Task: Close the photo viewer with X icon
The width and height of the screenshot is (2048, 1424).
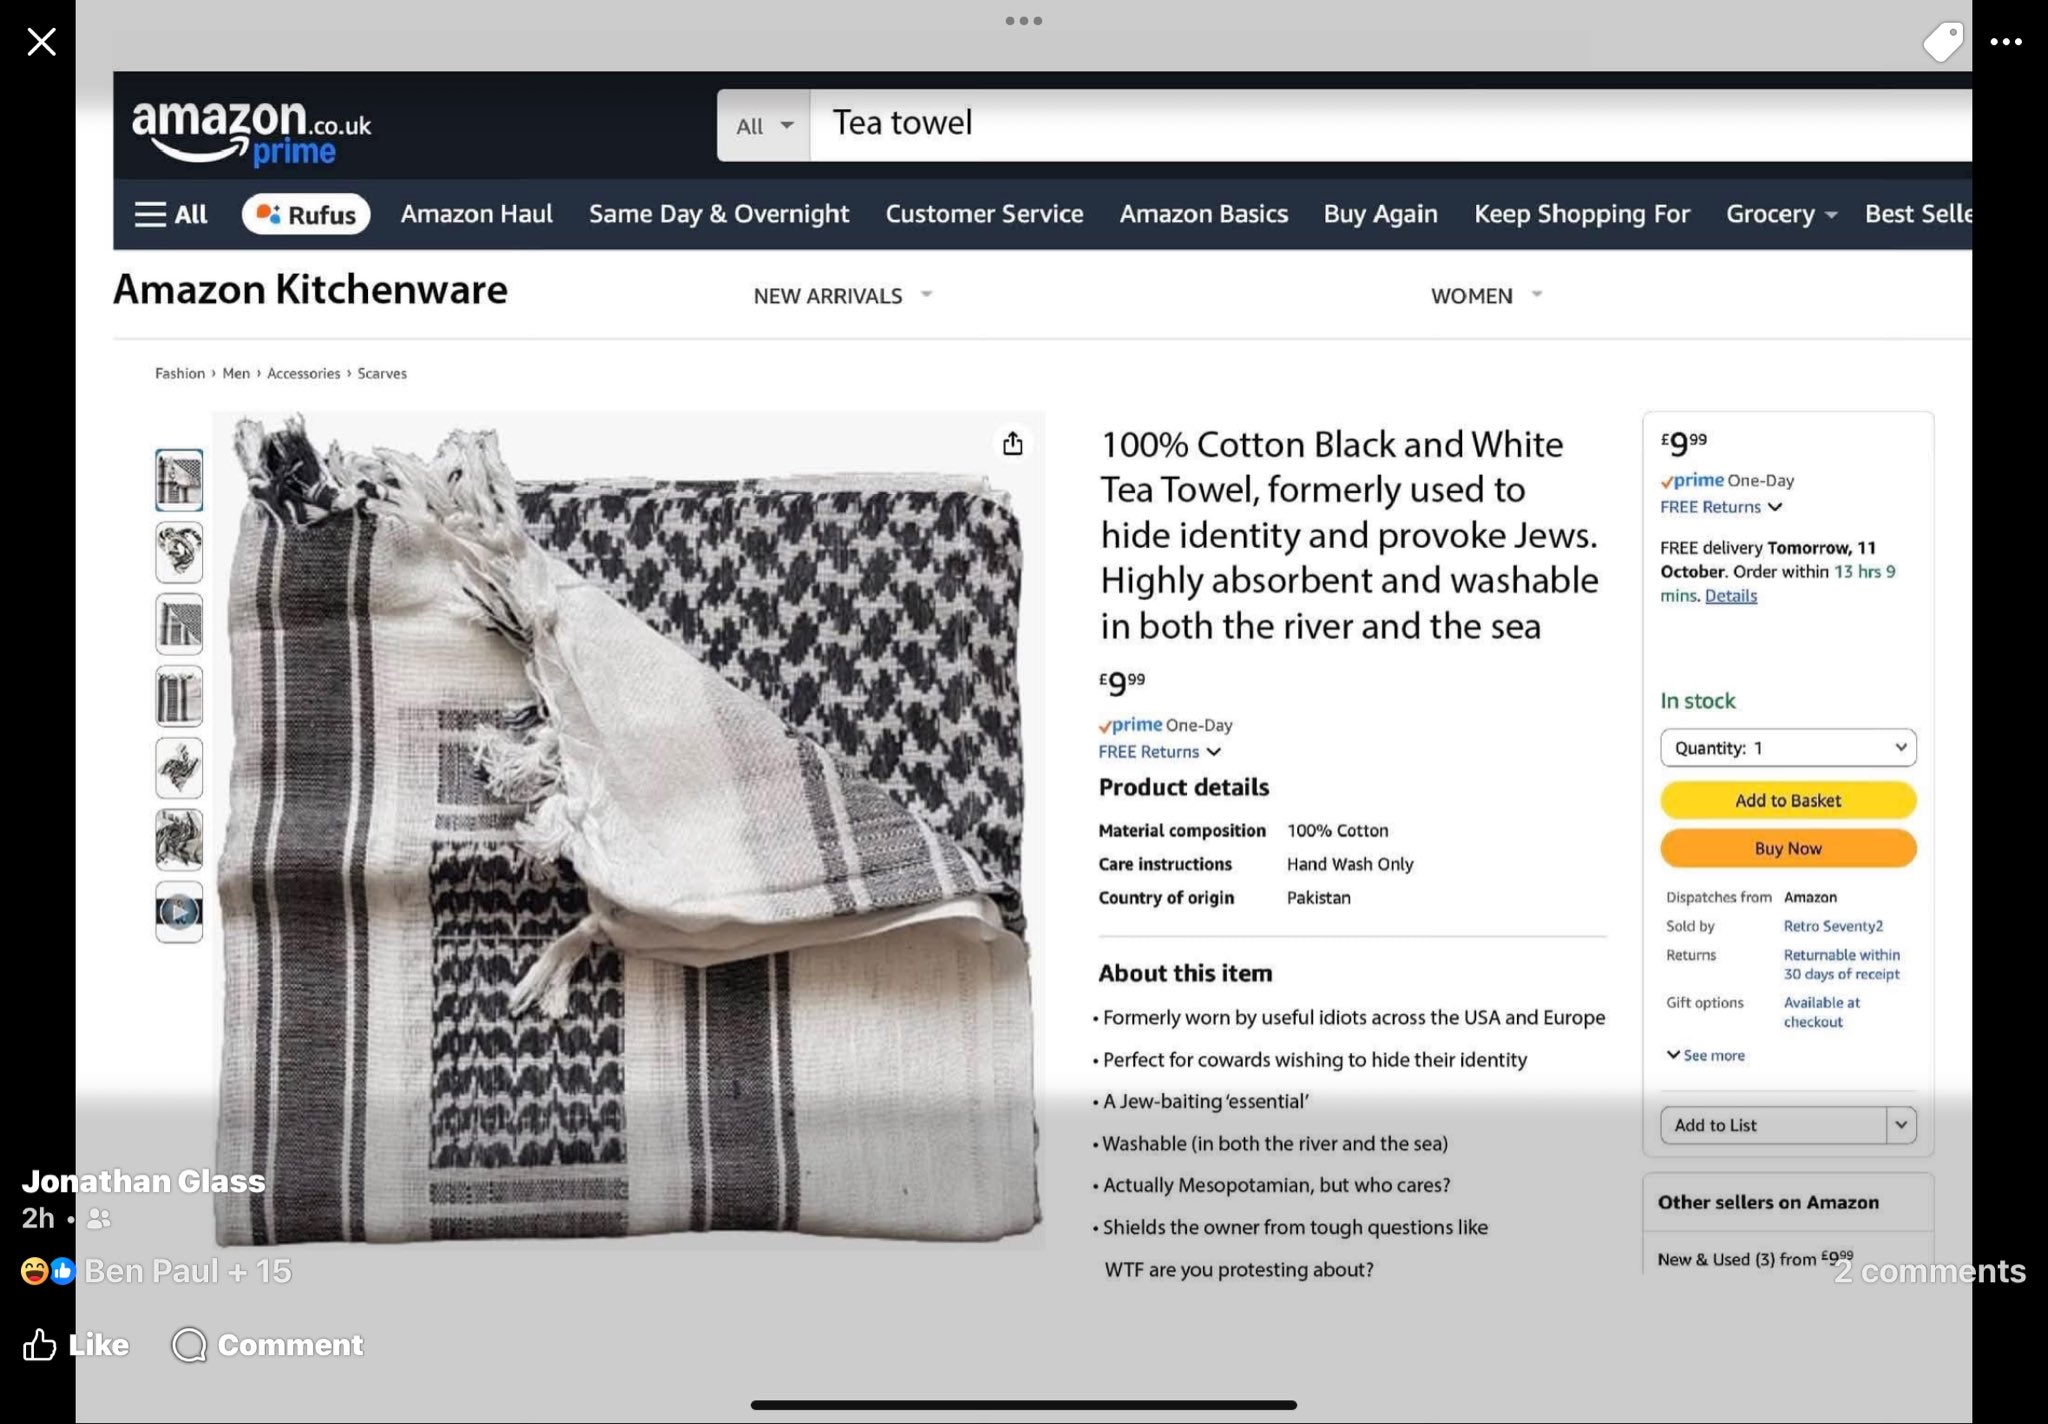Action: click(x=41, y=42)
